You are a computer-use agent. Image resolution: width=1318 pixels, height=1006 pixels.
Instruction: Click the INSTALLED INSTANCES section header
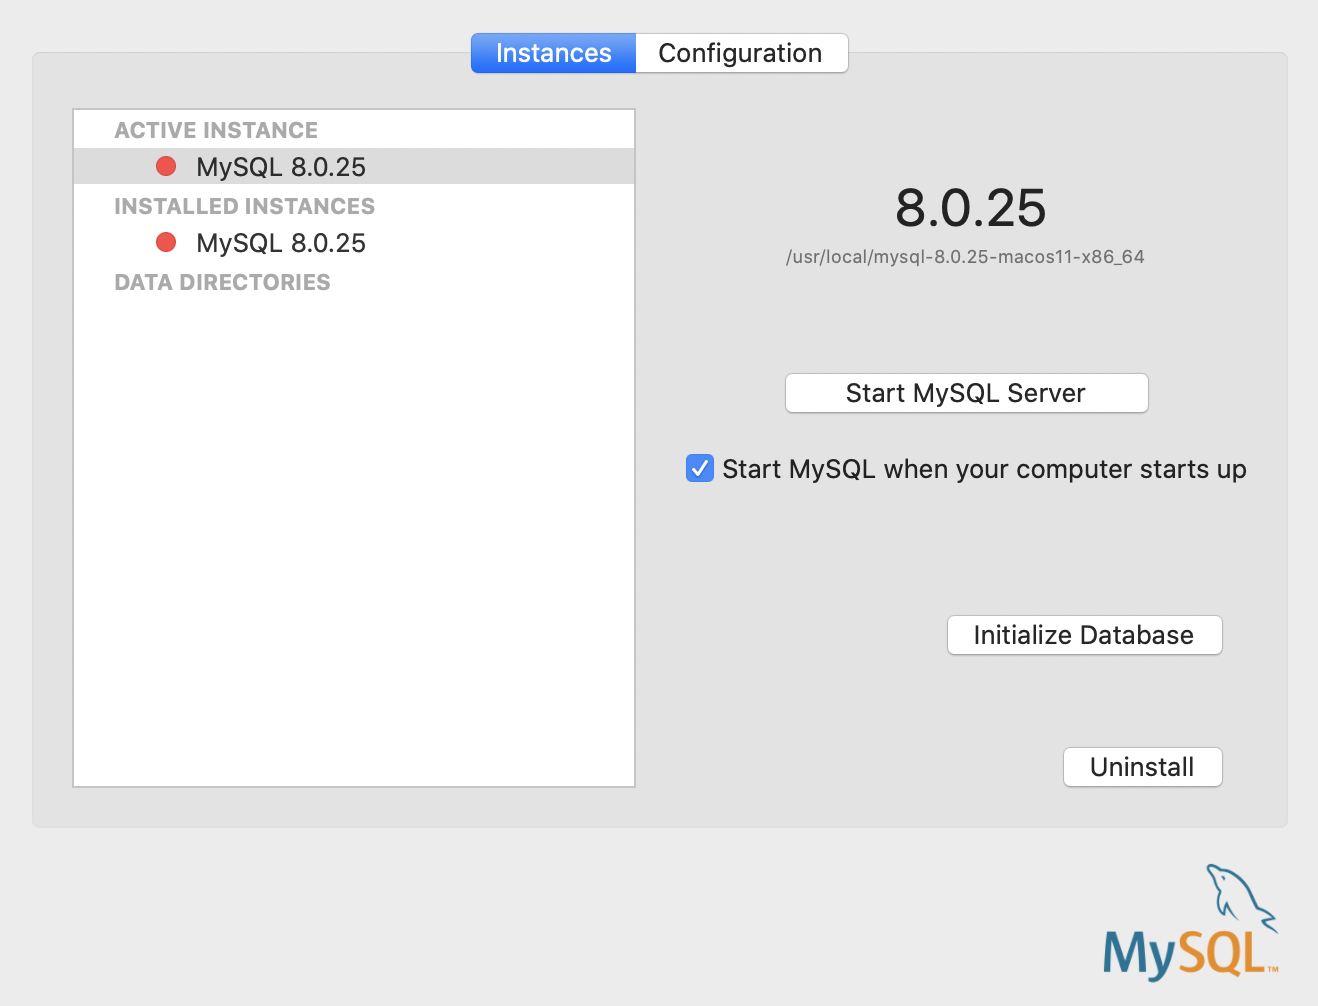[x=244, y=206]
